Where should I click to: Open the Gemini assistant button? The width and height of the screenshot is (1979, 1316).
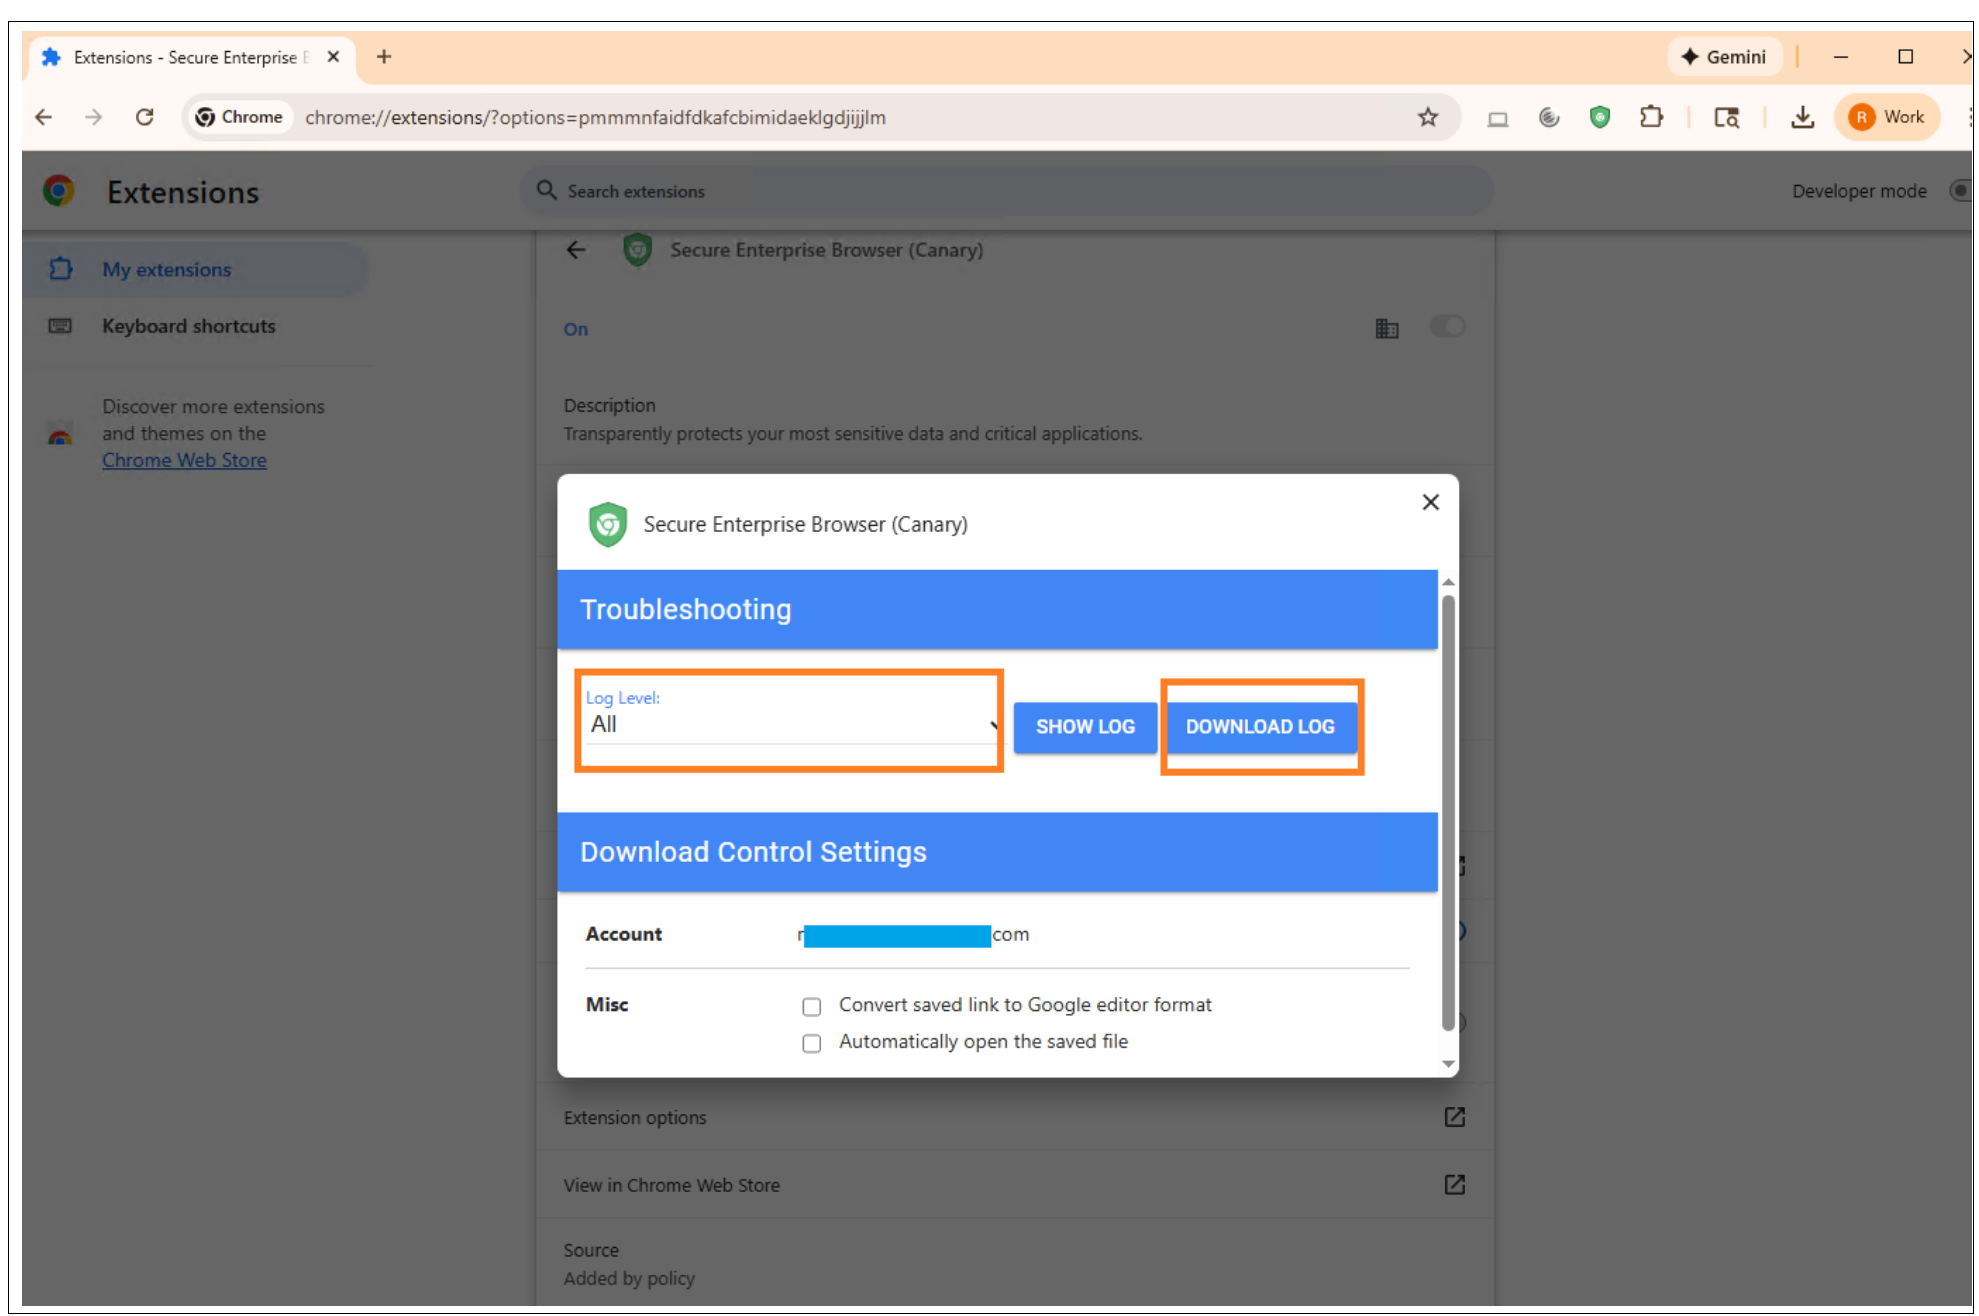point(1723,57)
